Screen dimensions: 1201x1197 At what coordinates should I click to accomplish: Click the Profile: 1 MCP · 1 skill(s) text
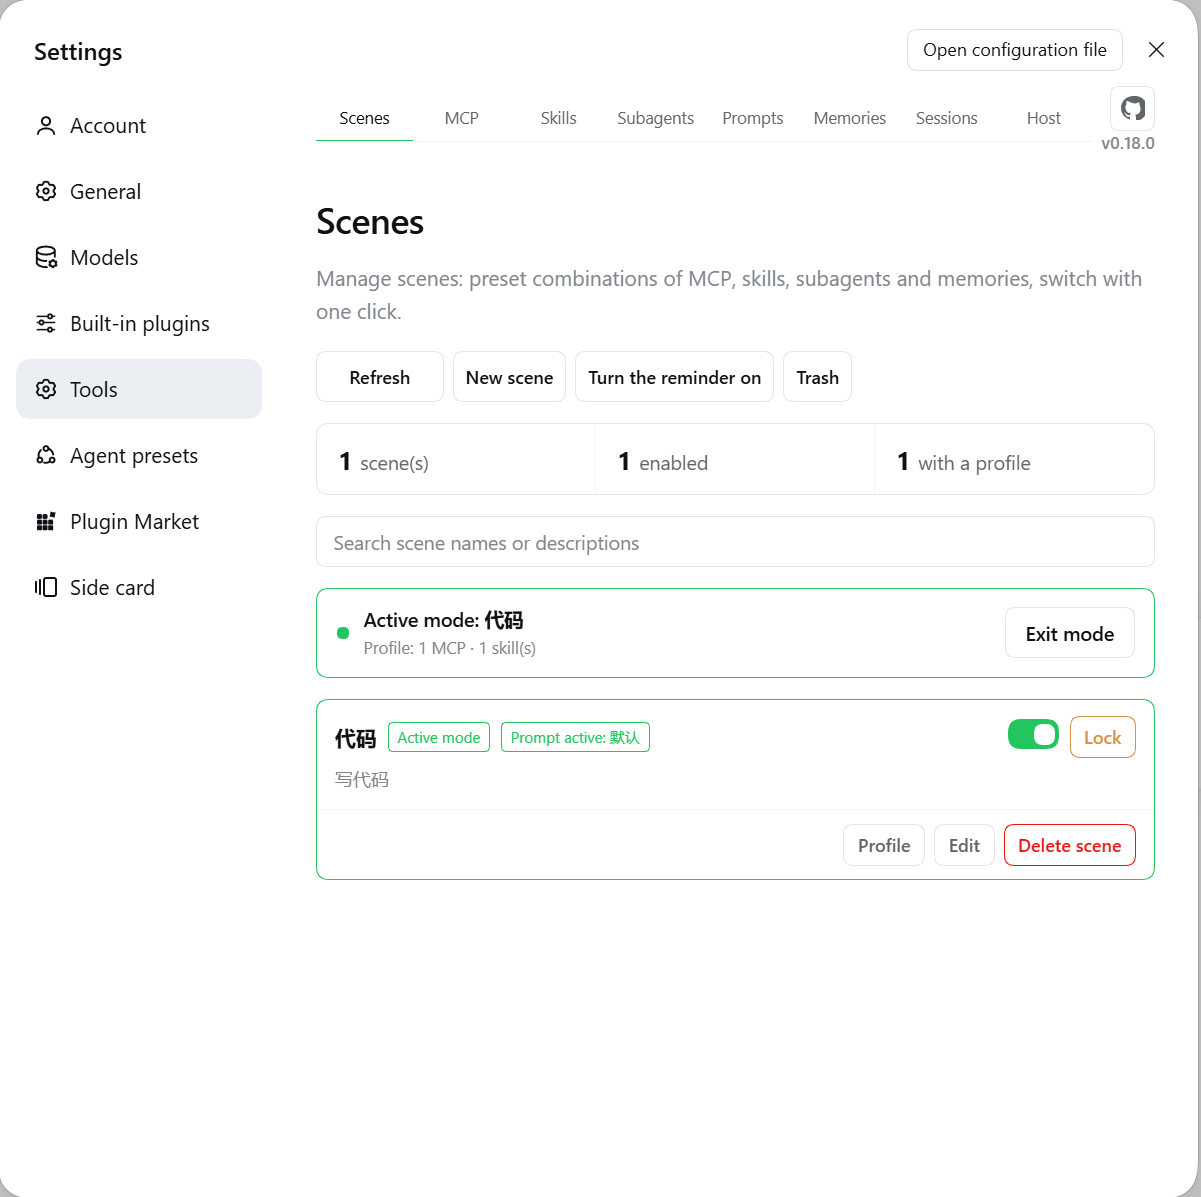pyautogui.click(x=449, y=648)
